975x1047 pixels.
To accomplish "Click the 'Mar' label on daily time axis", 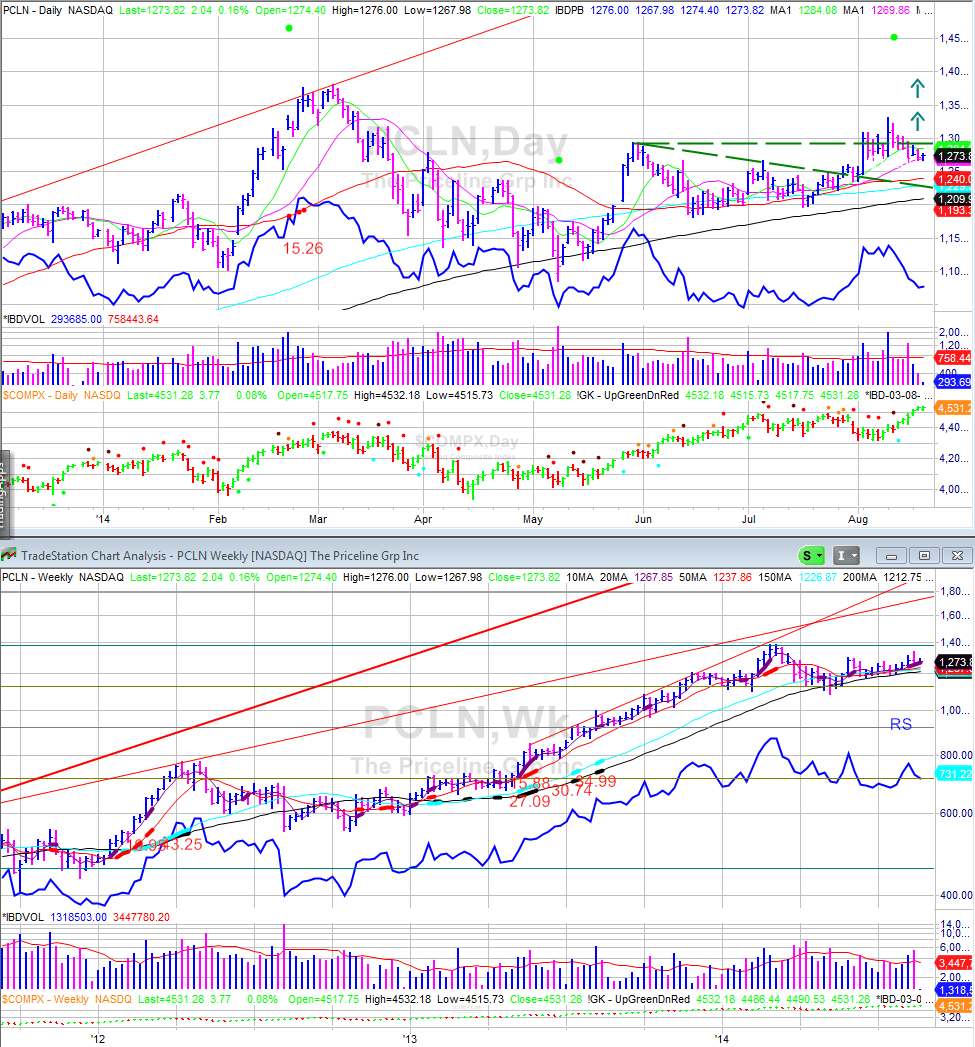I will point(318,519).
